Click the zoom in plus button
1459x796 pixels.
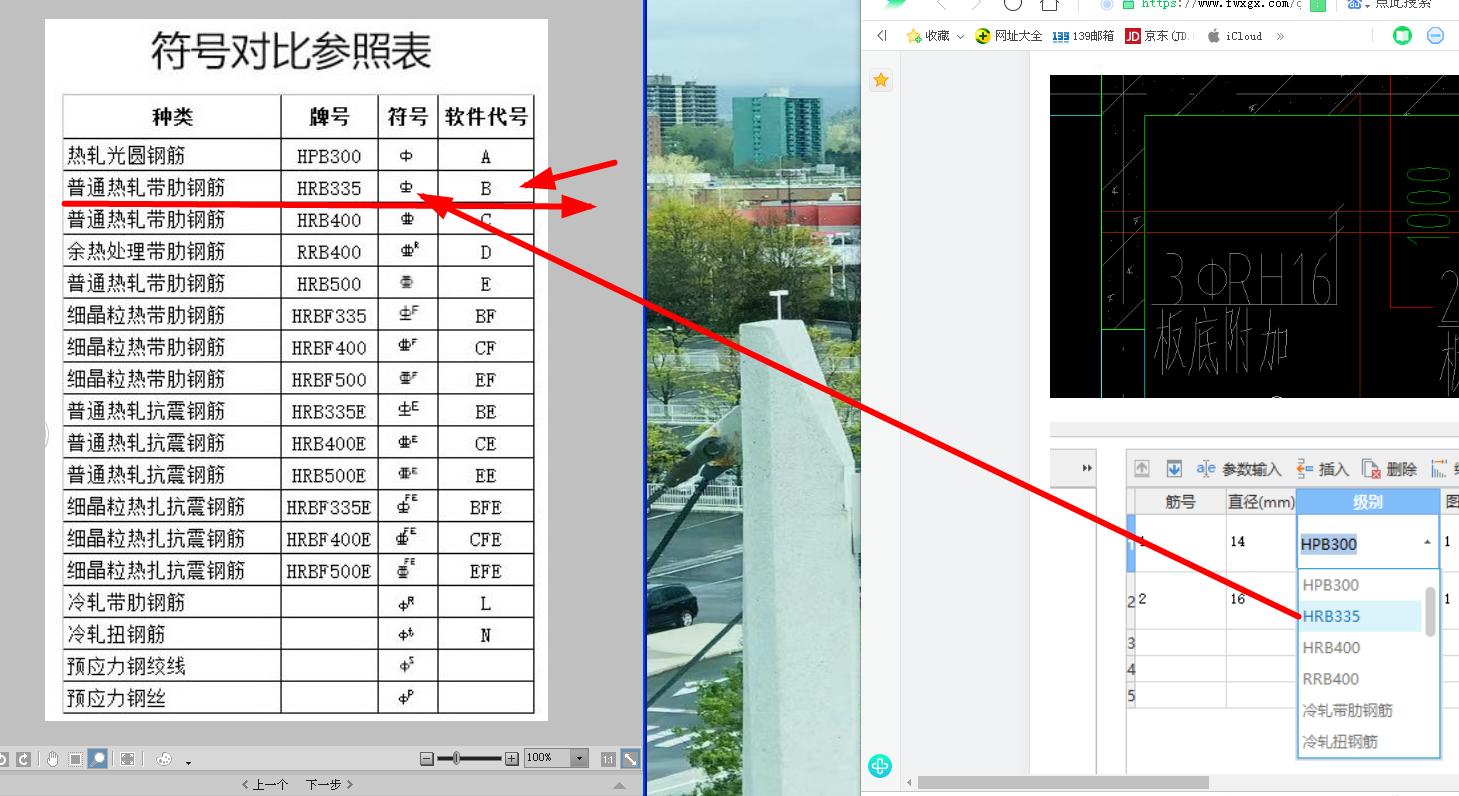(512, 759)
